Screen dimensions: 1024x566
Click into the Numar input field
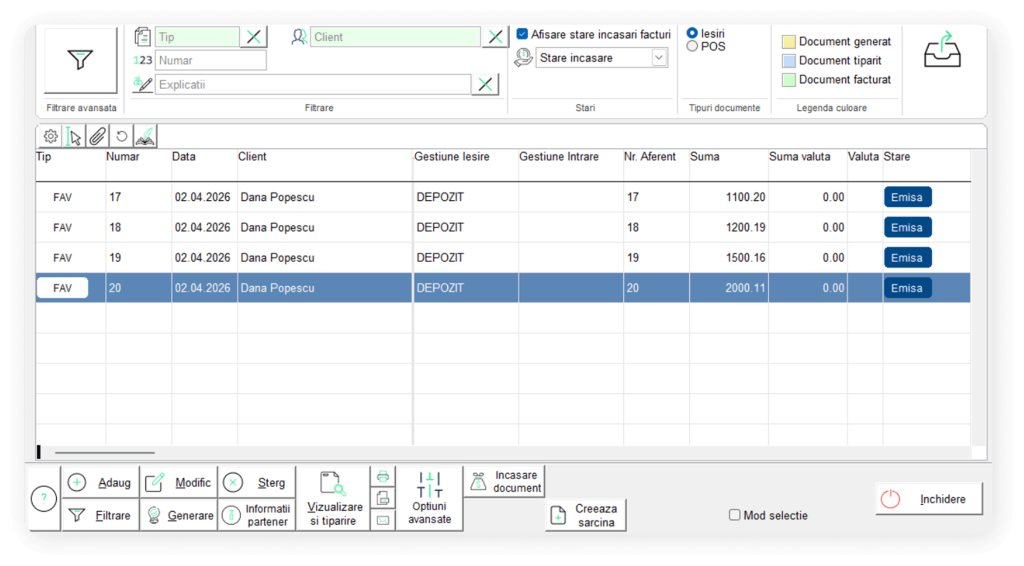(210, 60)
